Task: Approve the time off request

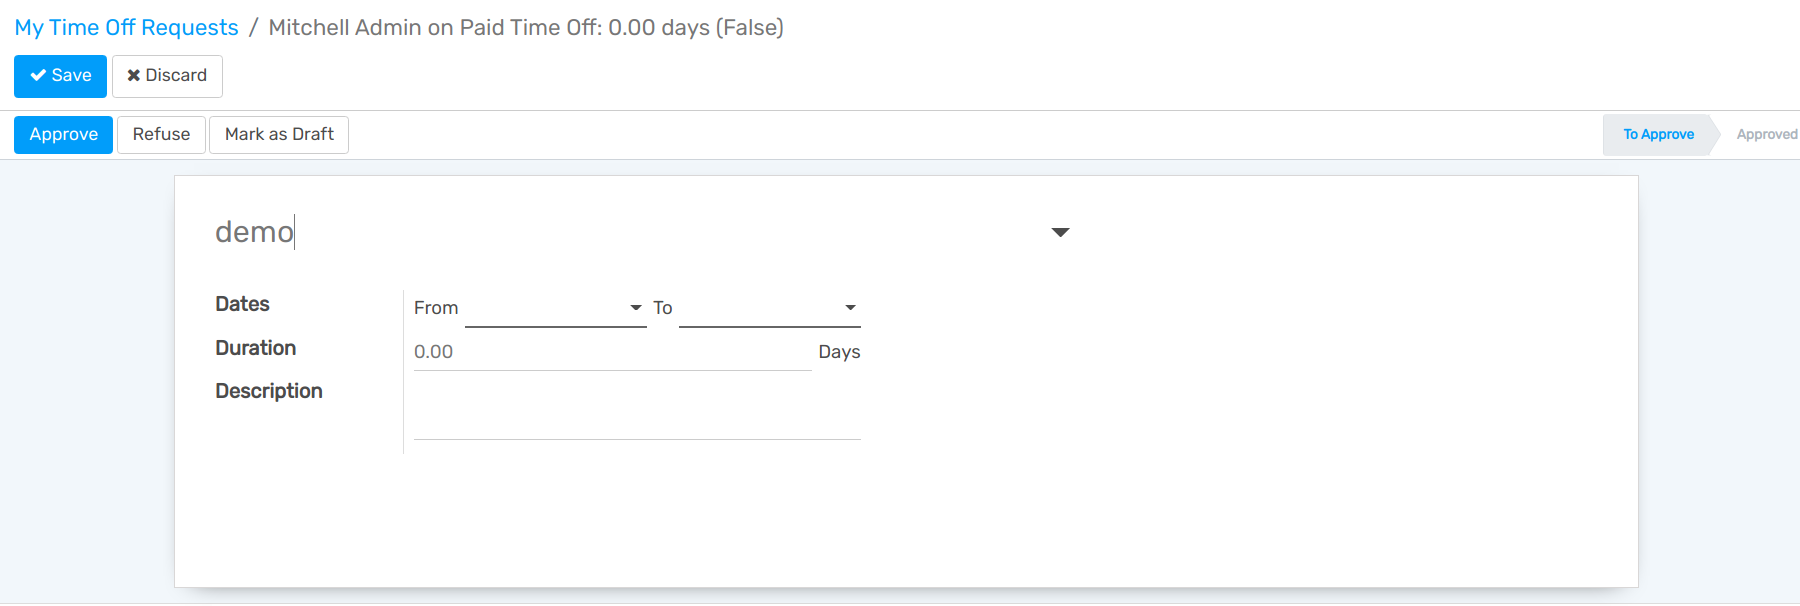Action: pos(63,134)
